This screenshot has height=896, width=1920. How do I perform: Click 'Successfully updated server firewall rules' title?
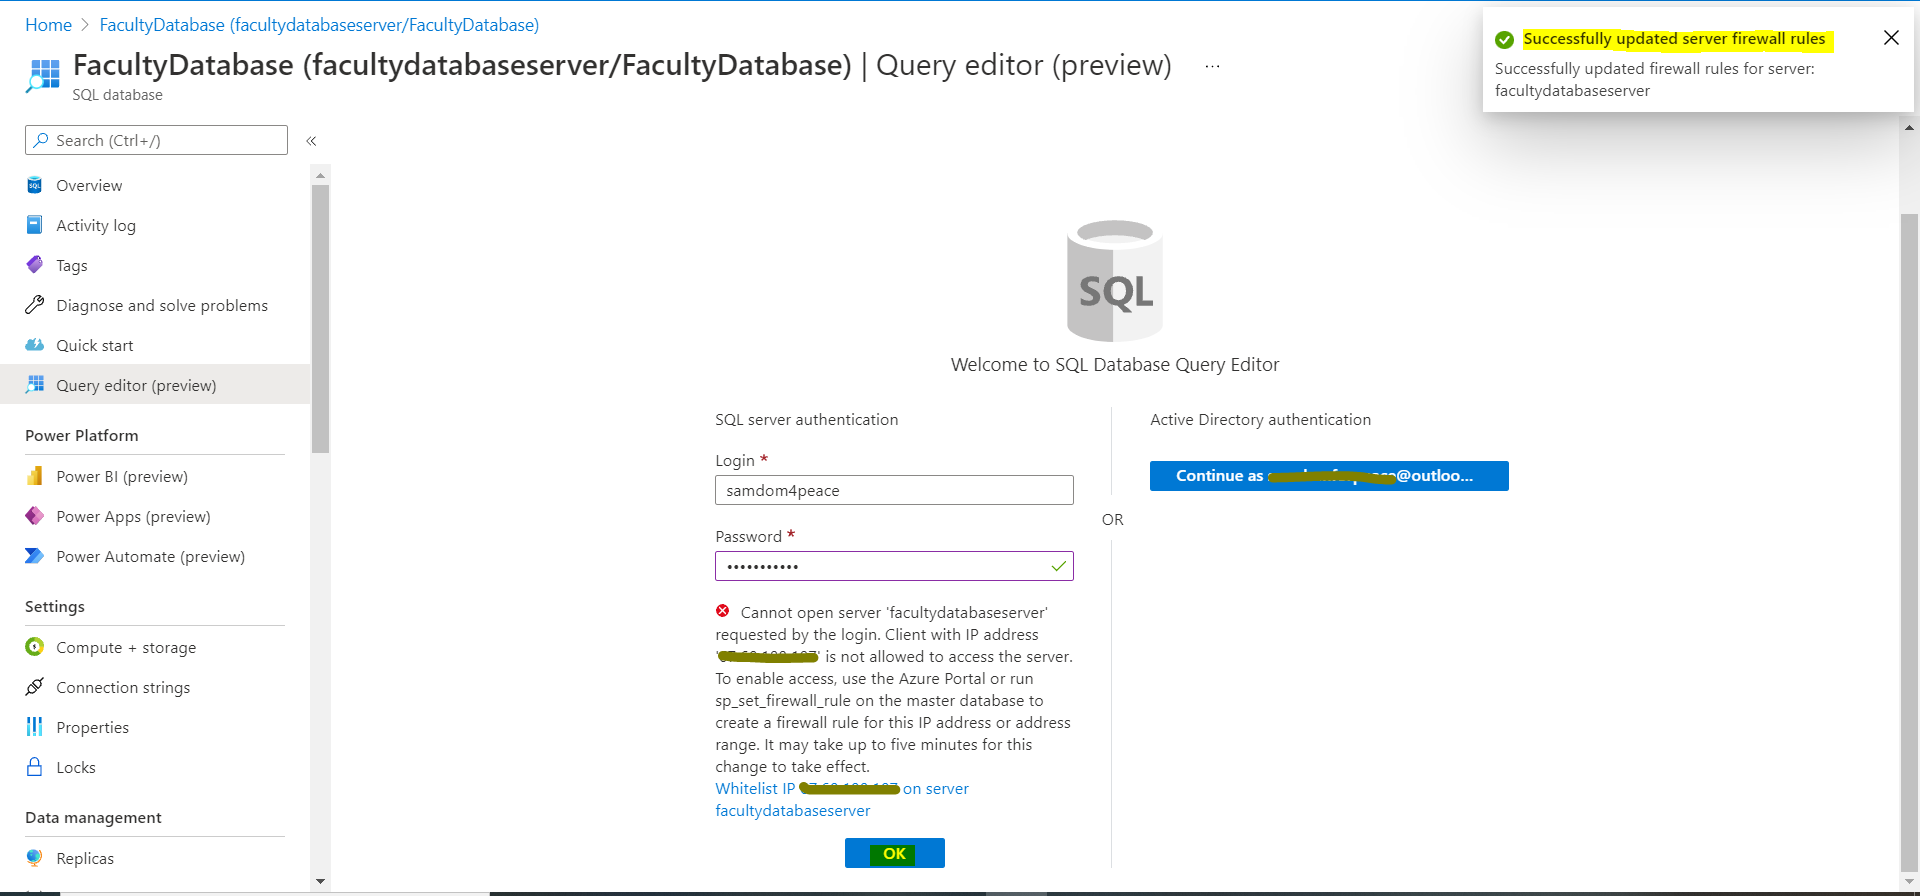click(x=1674, y=39)
